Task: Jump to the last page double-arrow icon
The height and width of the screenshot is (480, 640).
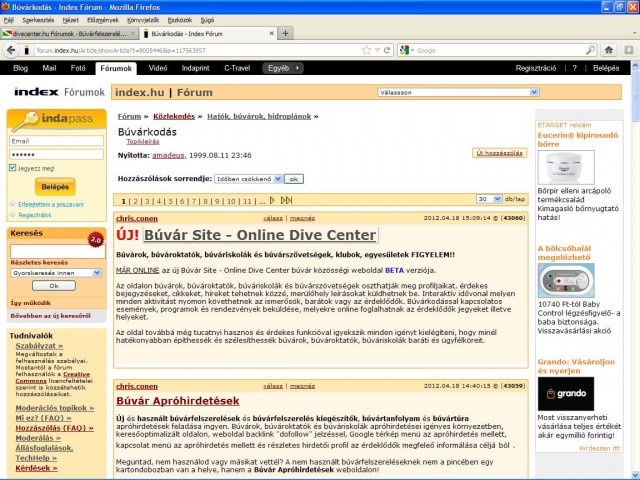Action: click(x=286, y=200)
